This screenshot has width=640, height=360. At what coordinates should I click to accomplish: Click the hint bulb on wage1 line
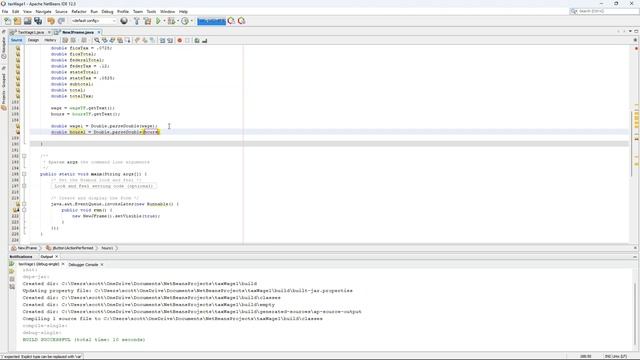point(18,126)
